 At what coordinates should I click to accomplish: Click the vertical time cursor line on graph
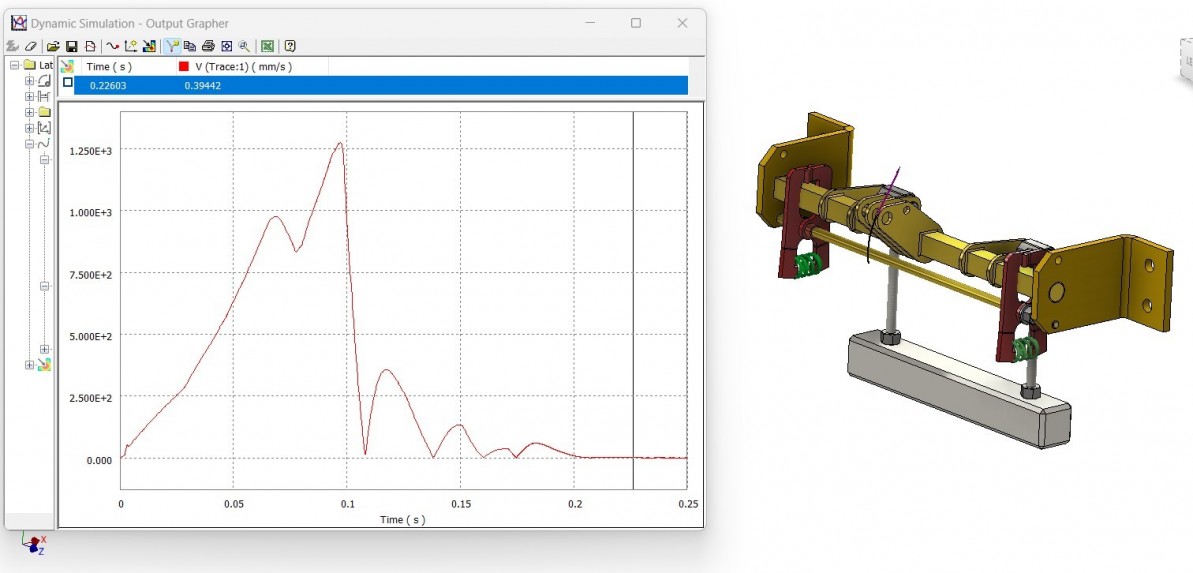[x=633, y=300]
